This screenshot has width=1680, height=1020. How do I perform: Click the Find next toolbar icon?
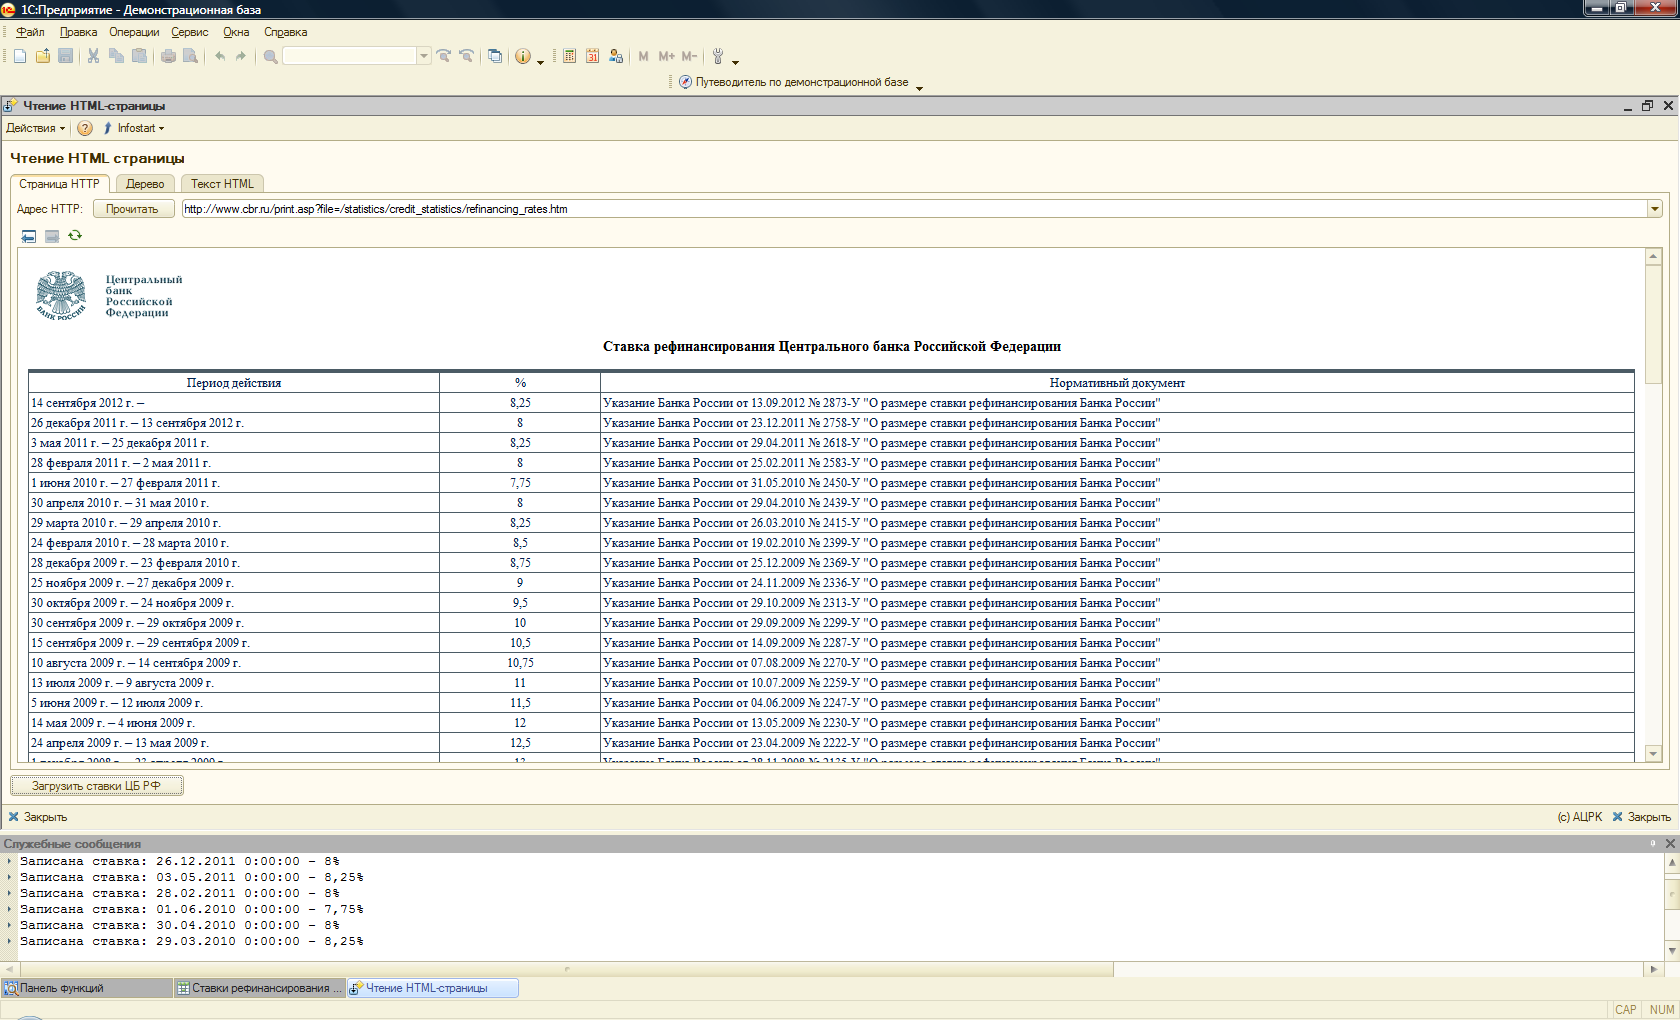tap(444, 56)
